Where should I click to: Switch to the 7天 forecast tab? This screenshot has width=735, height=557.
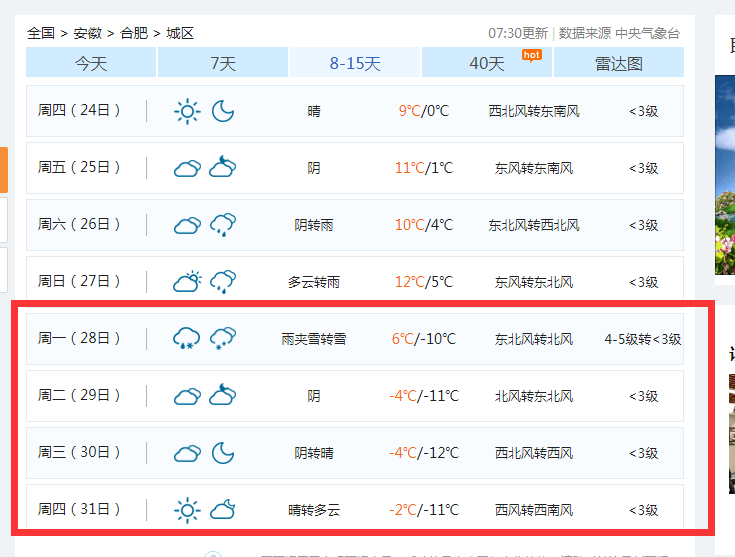(x=223, y=62)
